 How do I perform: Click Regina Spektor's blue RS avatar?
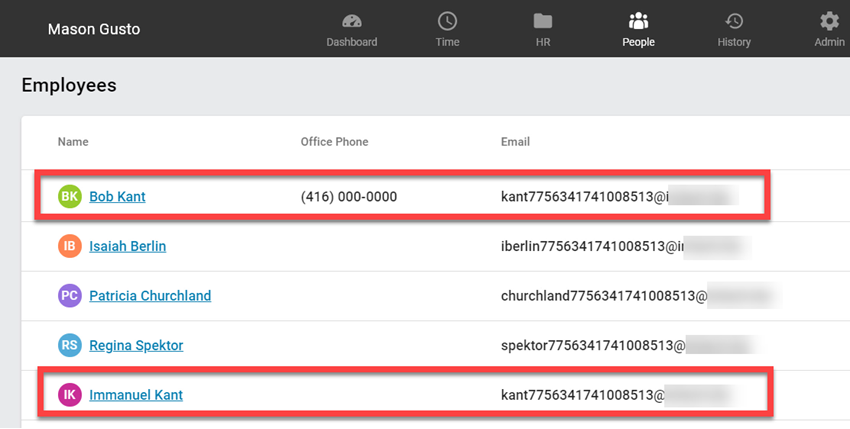pyautogui.click(x=70, y=346)
